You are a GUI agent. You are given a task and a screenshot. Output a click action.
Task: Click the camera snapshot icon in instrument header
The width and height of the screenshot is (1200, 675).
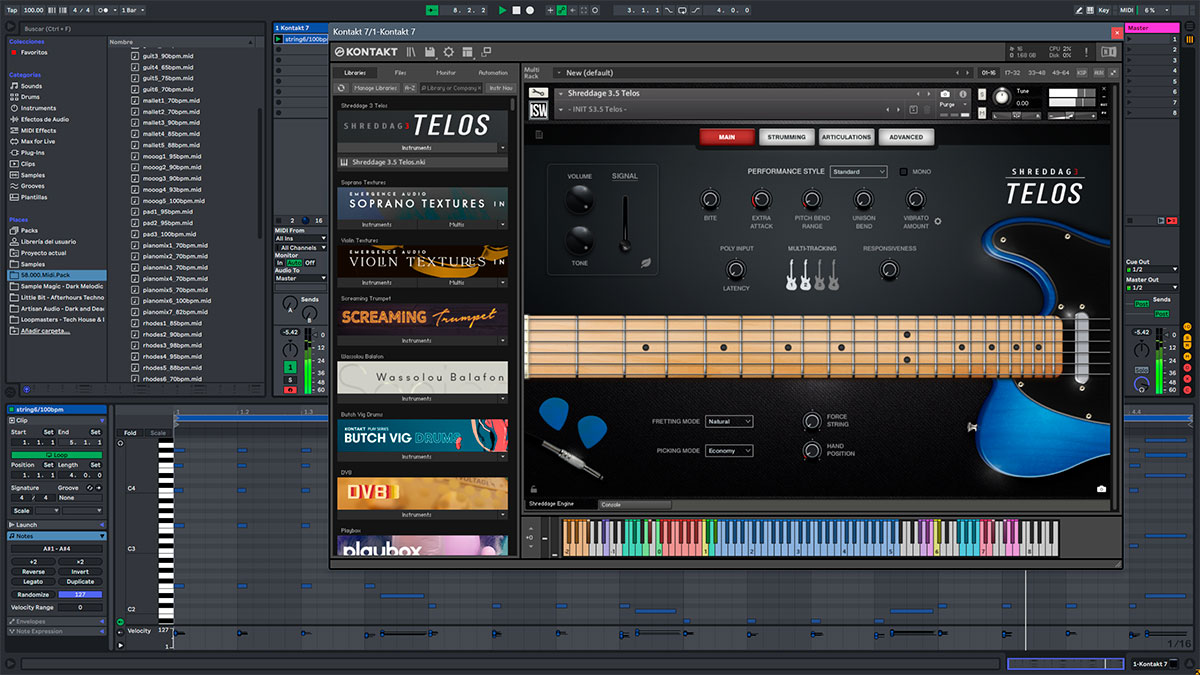945,93
